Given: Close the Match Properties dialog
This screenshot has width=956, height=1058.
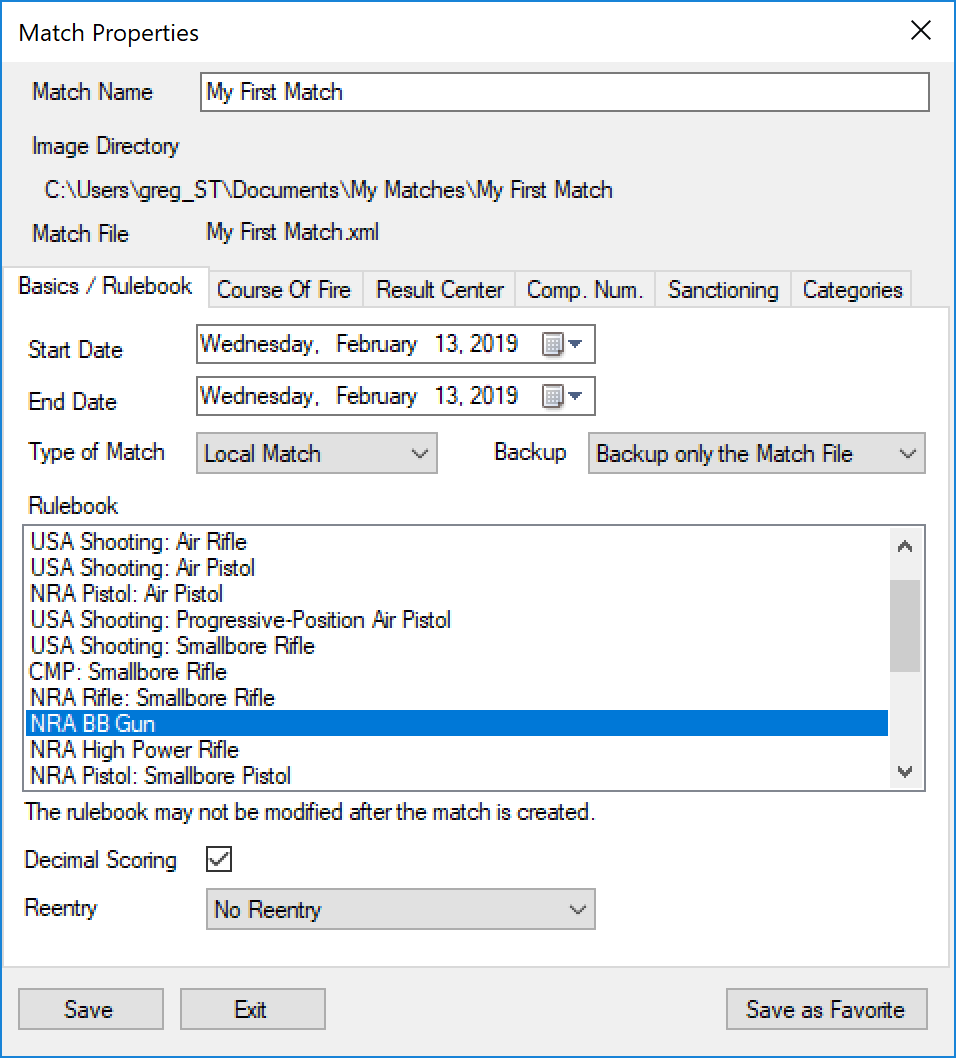Looking at the screenshot, I should 921,31.
